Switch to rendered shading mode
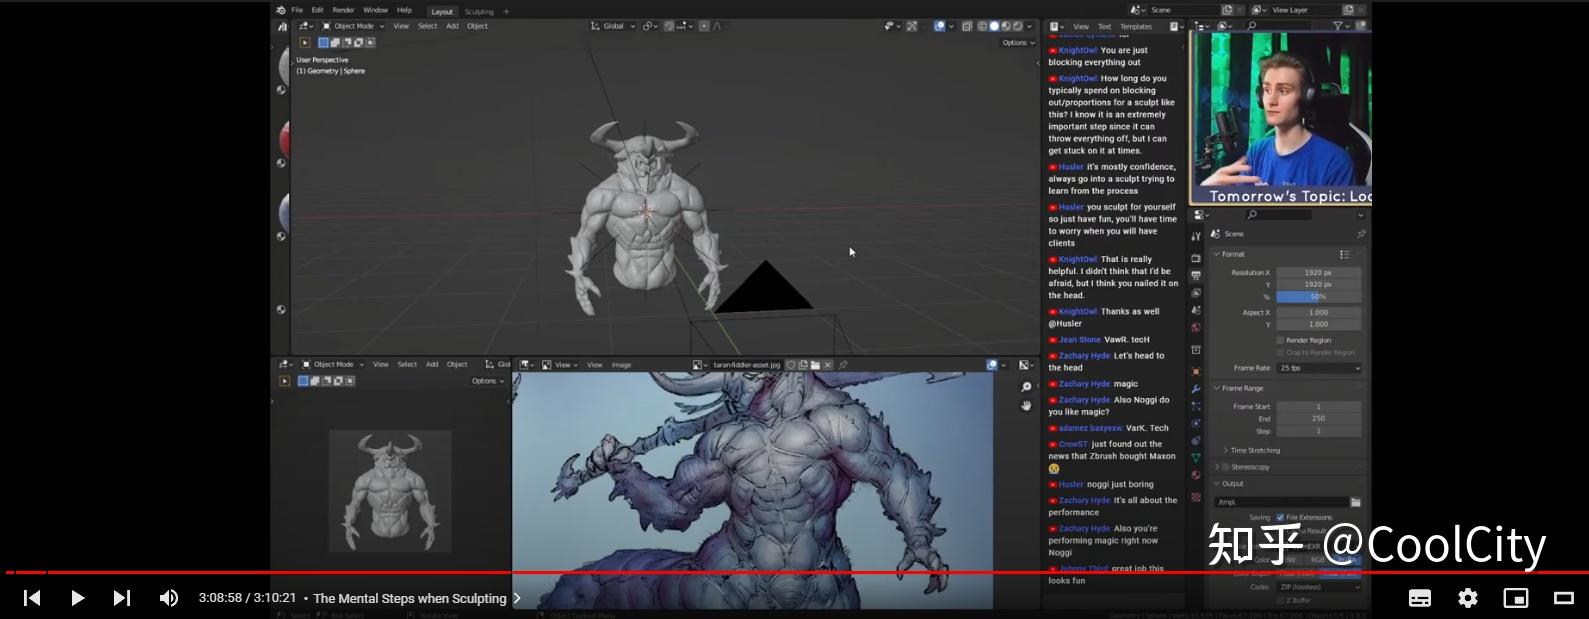The height and width of the screenshot is (619, 1589). pos(1018,26)
